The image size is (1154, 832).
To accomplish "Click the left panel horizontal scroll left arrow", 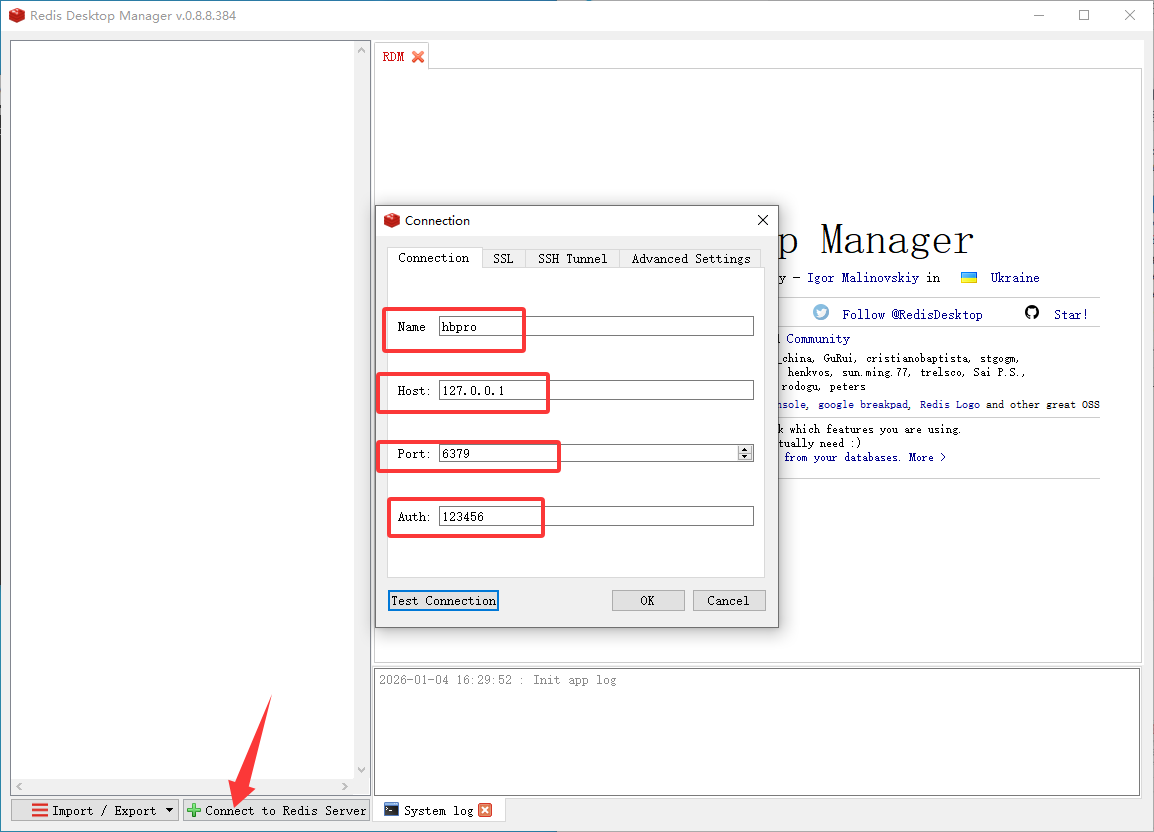I will (19, 786).
